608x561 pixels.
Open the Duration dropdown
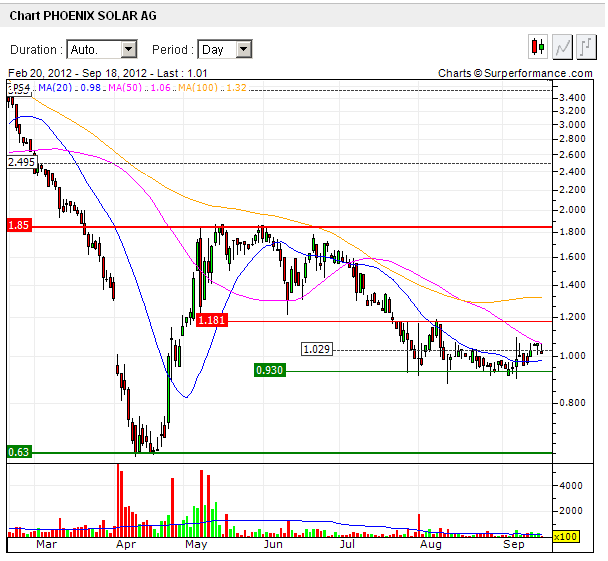[x=101, y=49]
